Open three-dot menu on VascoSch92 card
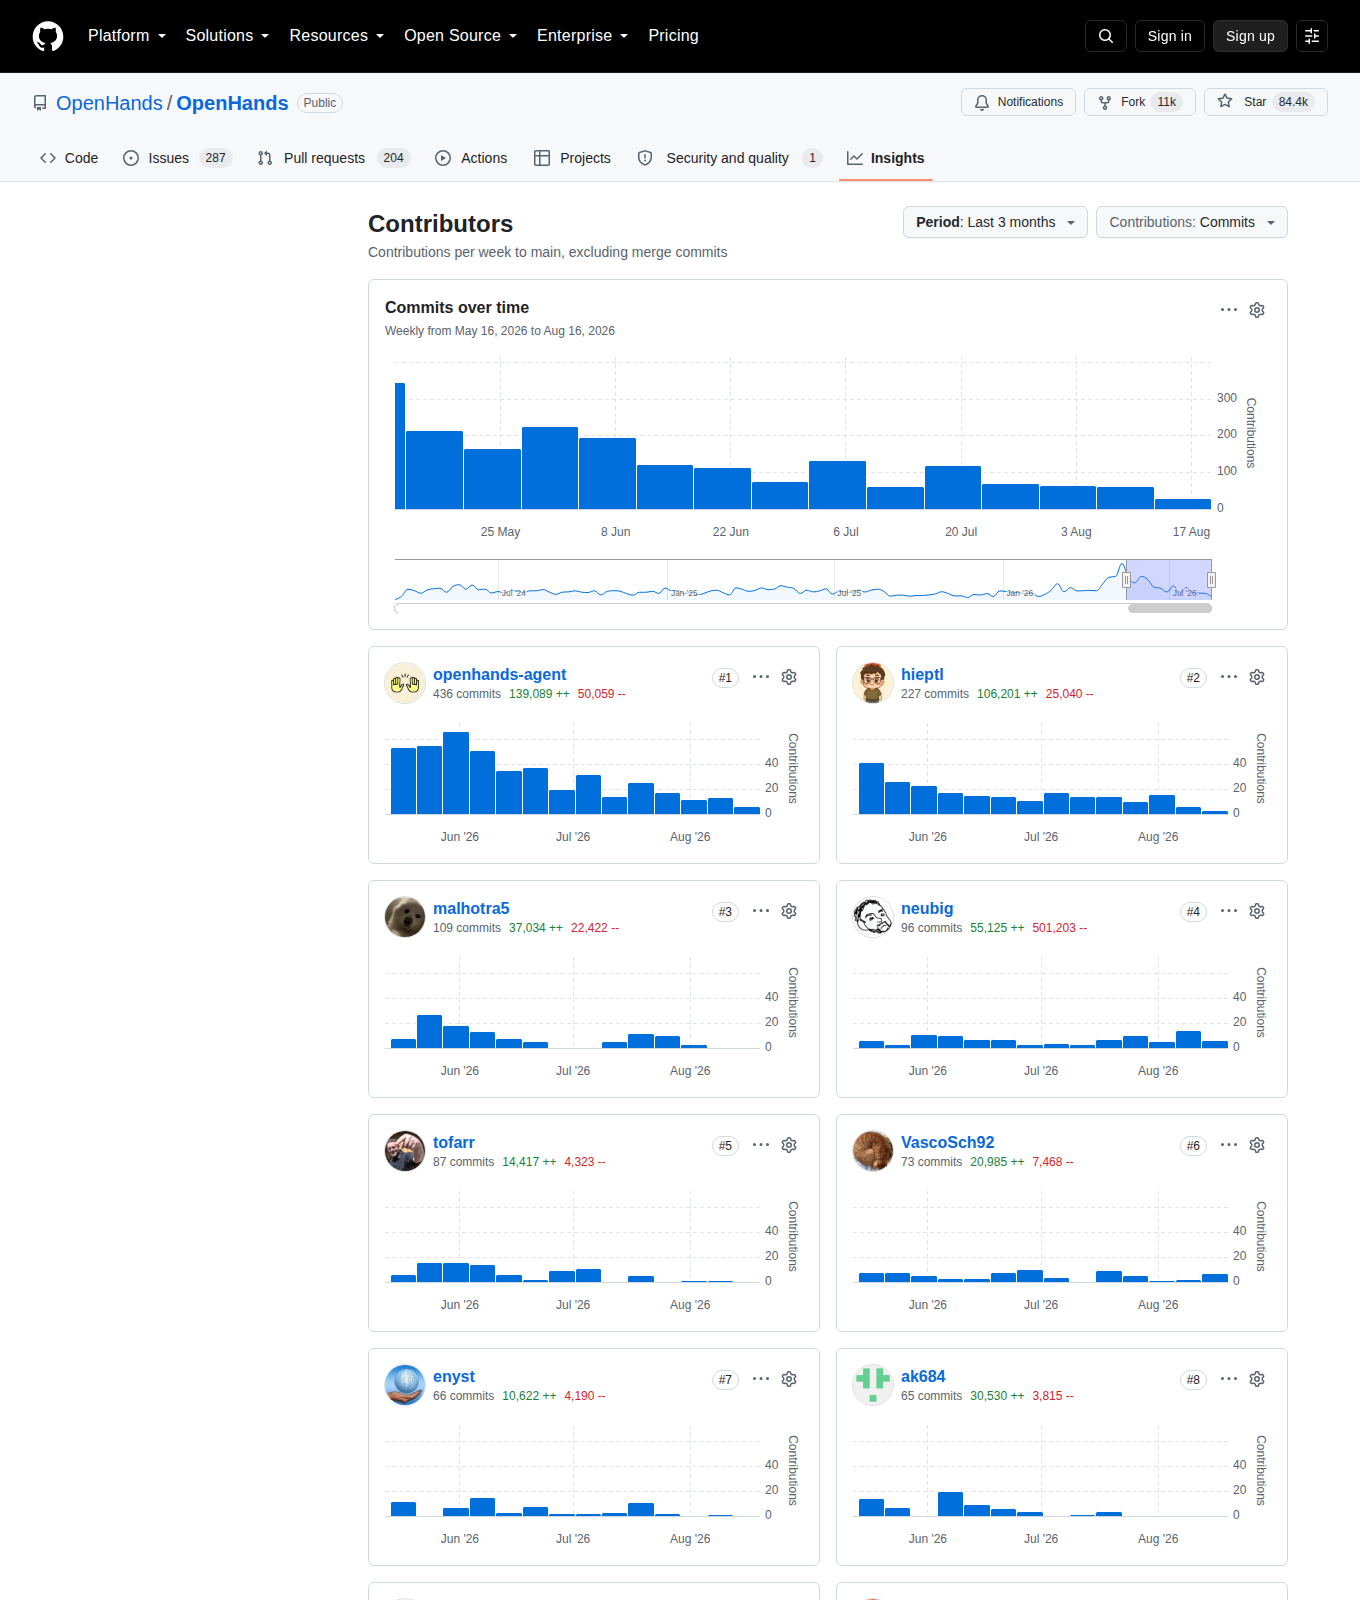Image resolution: width=1360 pixels, height=1600 pixels. 1229,1145
